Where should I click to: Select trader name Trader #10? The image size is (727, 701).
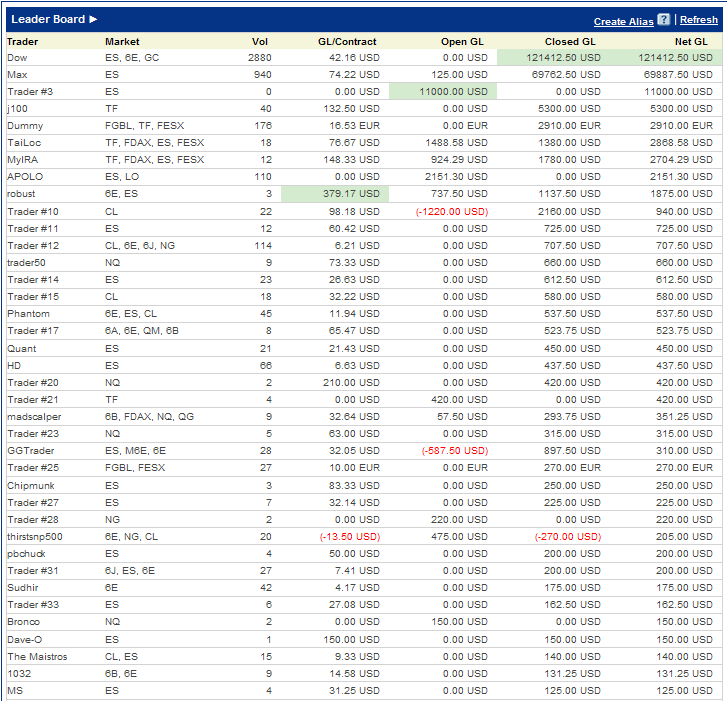33,212
